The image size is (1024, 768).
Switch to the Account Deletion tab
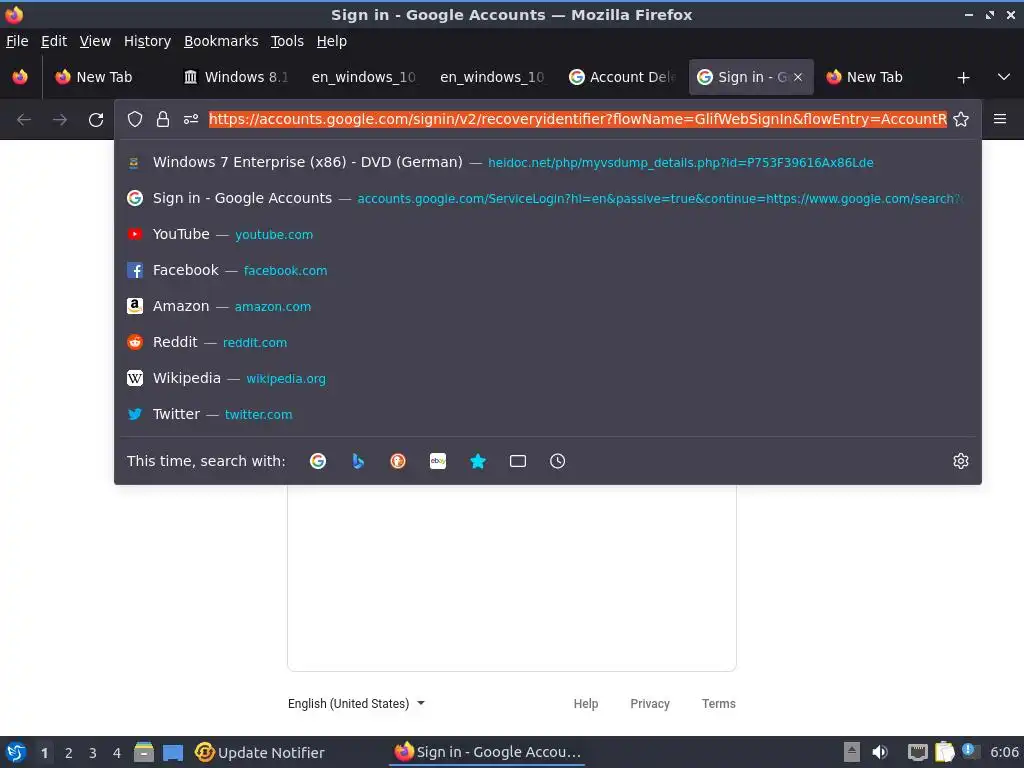622,77
